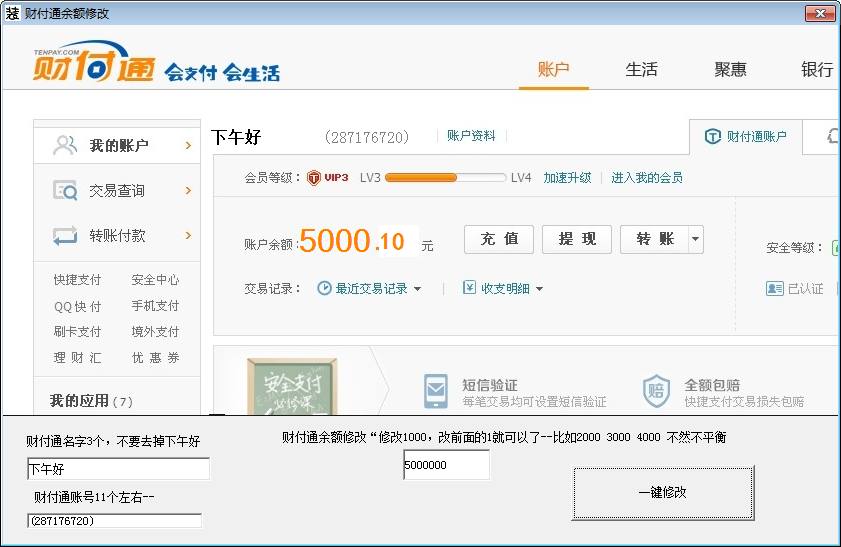The image size is (841, 547).
Task: Open the 快捷支付 link
Action: click(77, 279)
